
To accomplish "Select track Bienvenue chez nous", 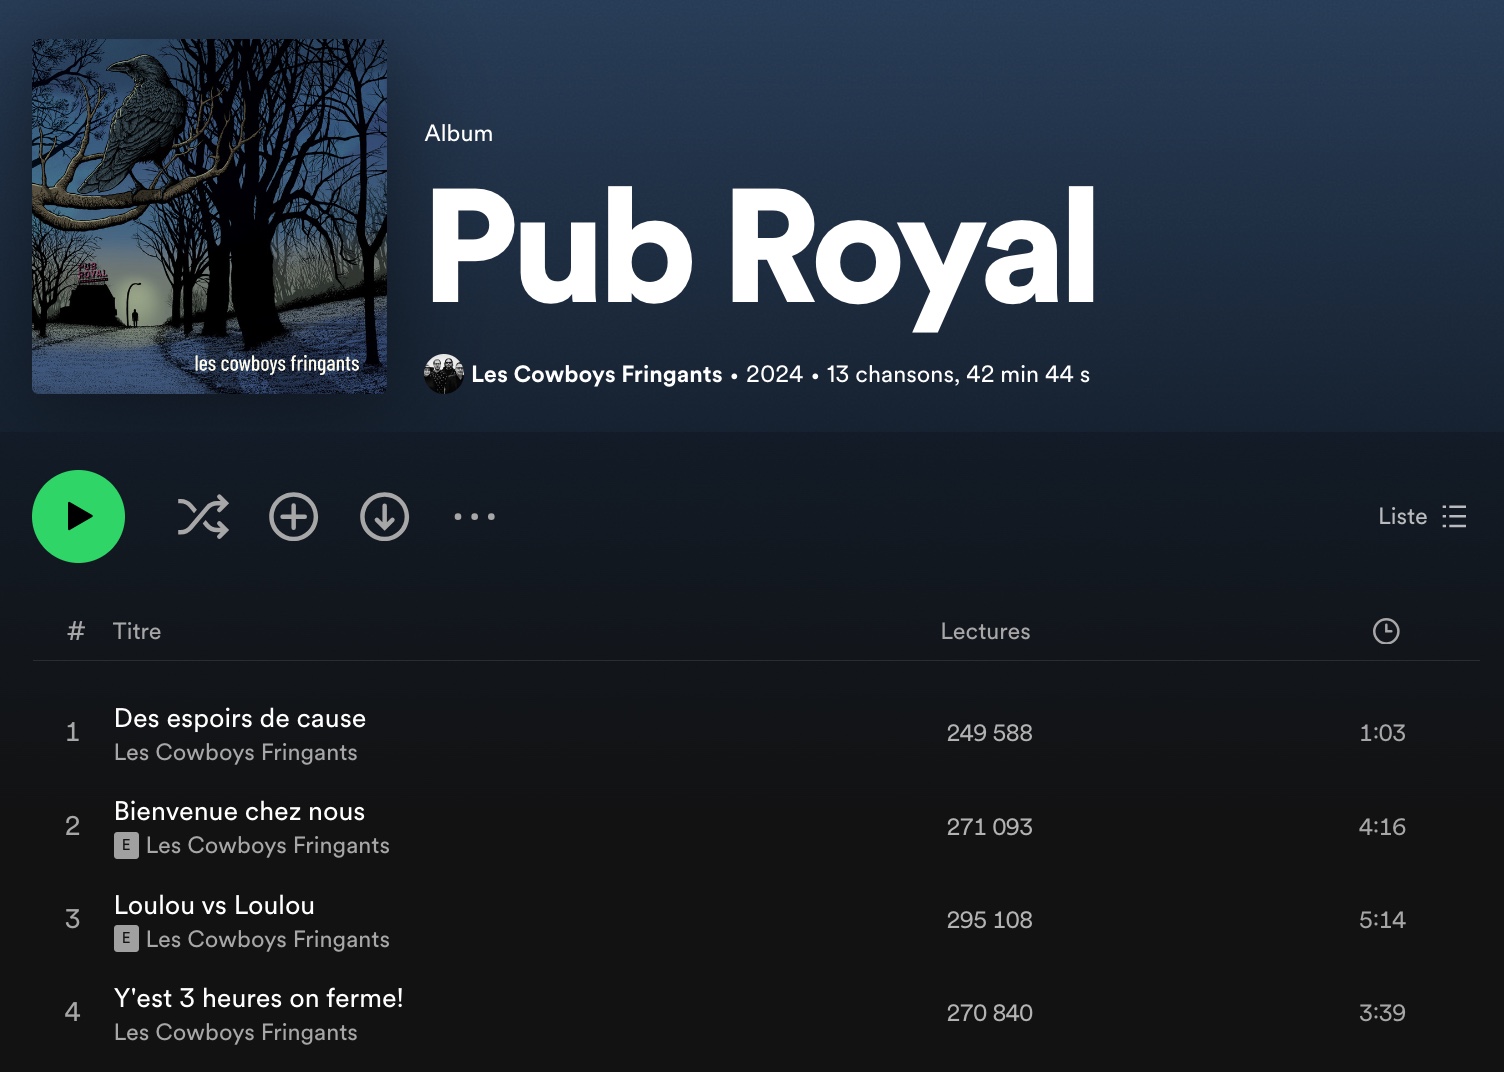I will pos(239,811).
